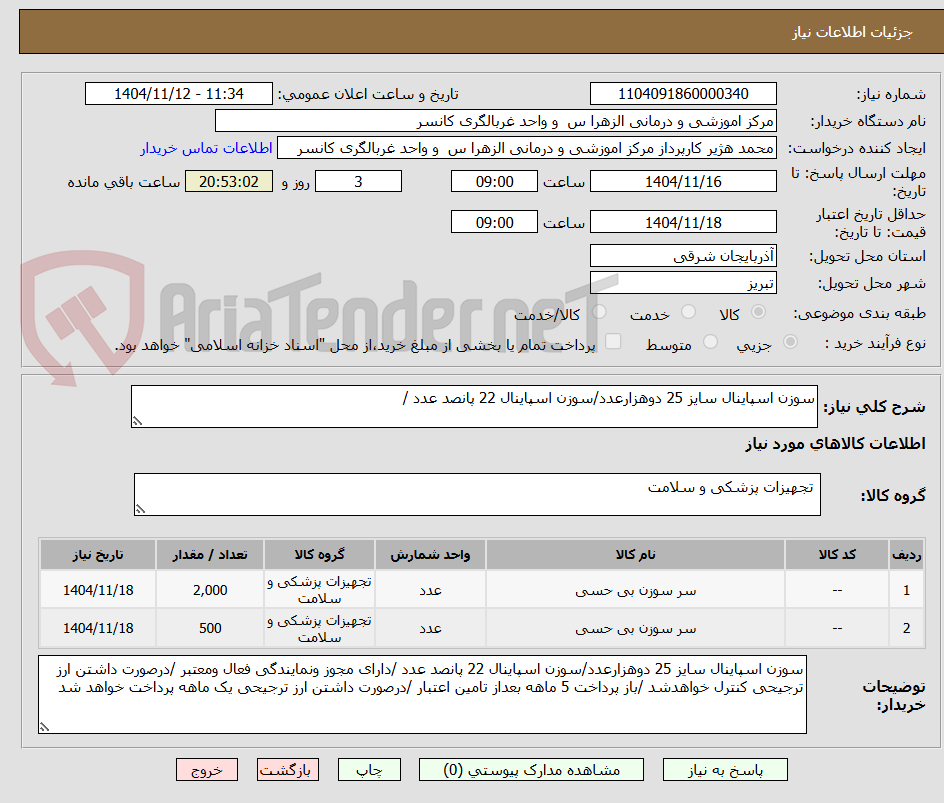Click the خروج exit button
944x803 pixels.
(206, 770)
